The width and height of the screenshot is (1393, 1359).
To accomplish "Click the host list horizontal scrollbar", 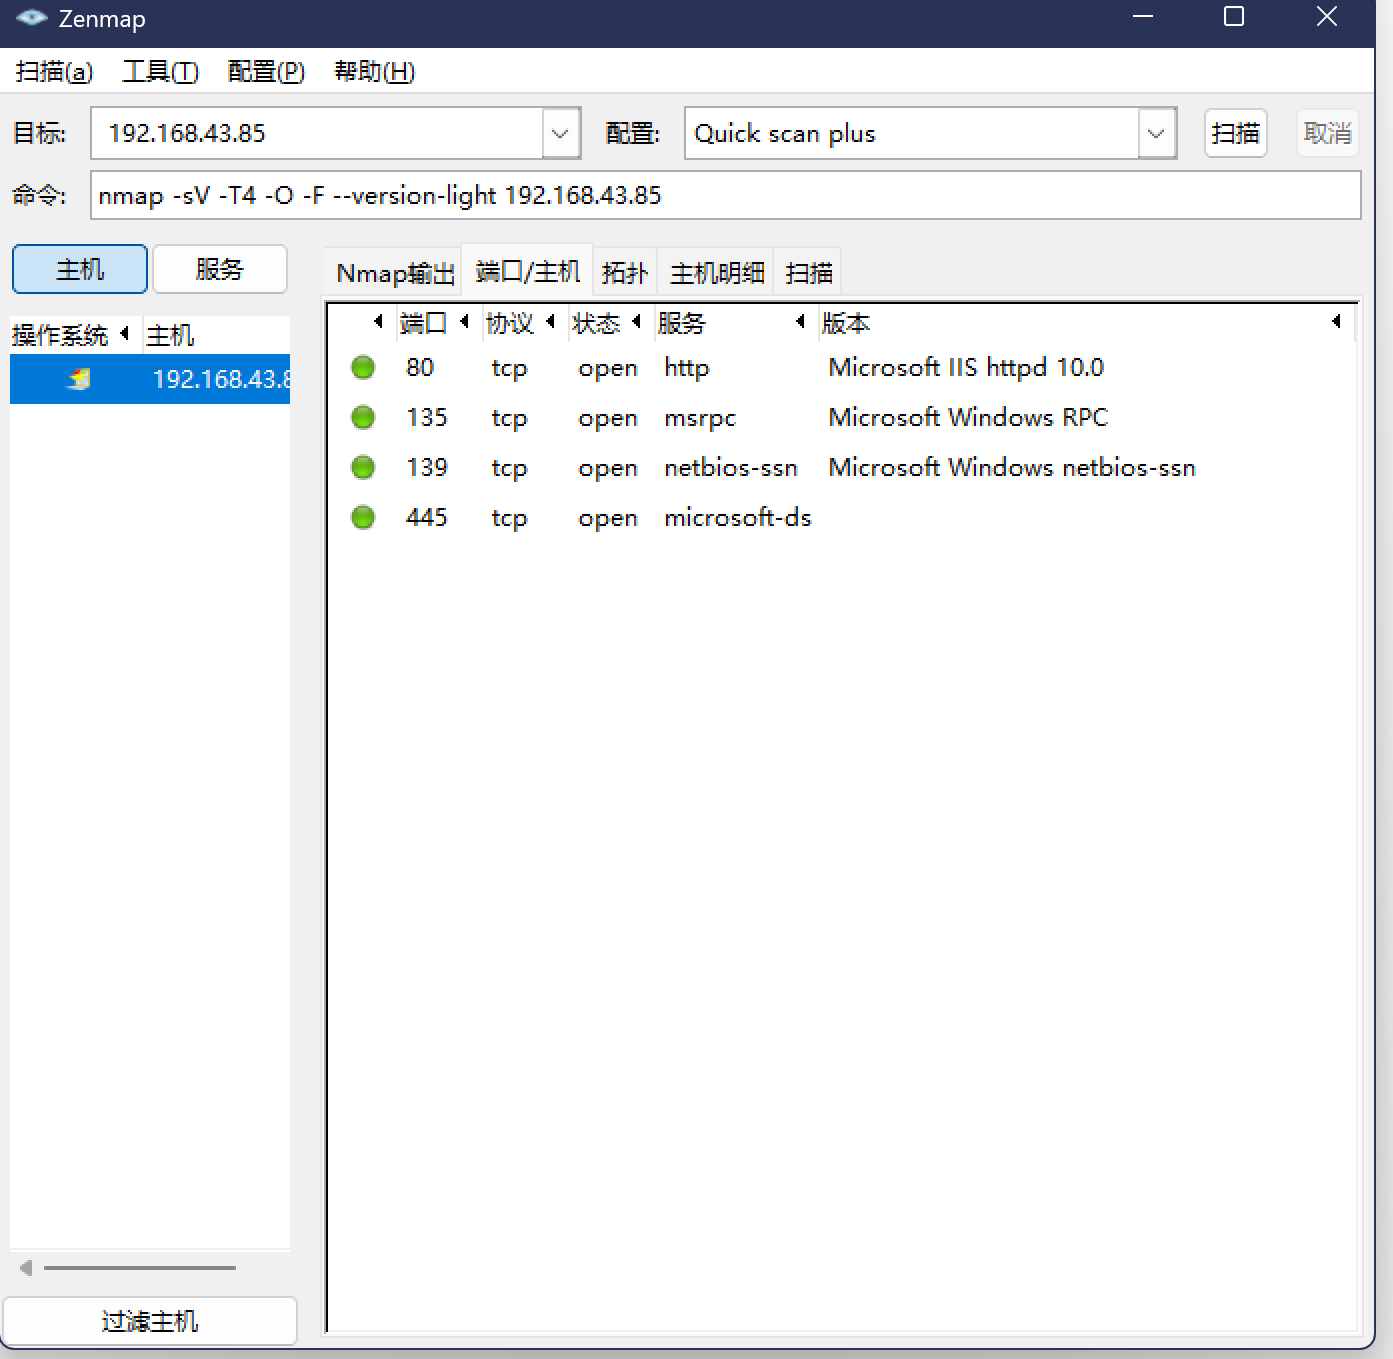I will (139, 1267).
